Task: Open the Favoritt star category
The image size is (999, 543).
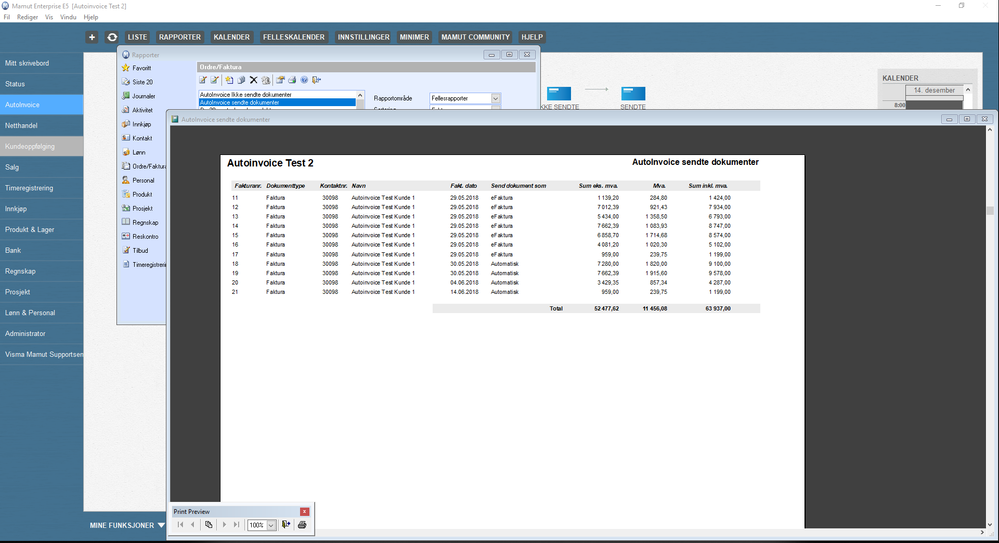Action: pyautogui.click(x=141, y=68)
